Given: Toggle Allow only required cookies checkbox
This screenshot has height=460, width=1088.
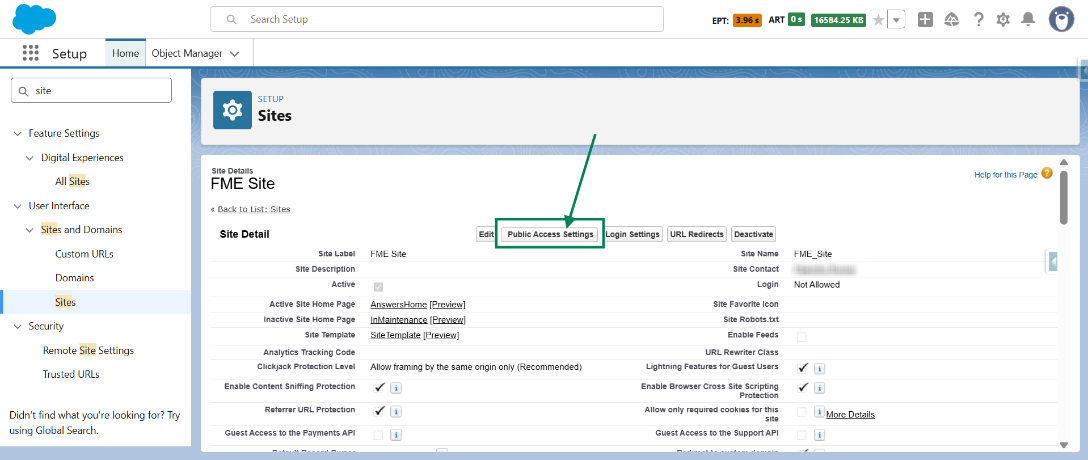Looking at the screenshot, I should (802, 411).
